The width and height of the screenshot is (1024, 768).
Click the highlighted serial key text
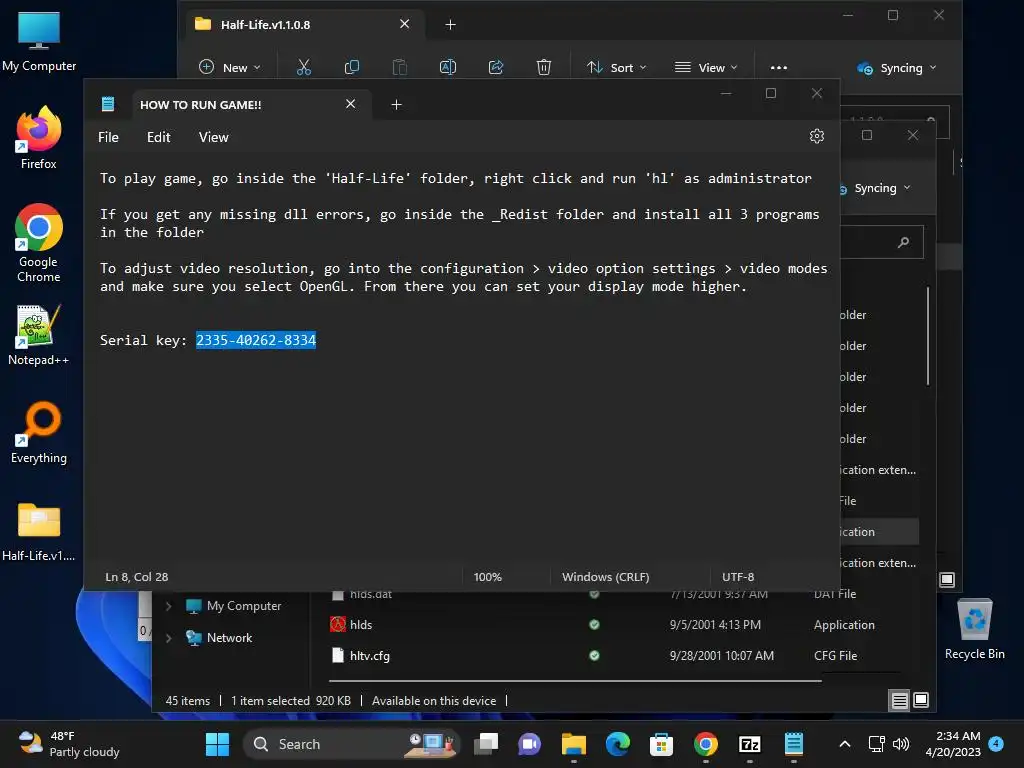[x=256, y=340]
